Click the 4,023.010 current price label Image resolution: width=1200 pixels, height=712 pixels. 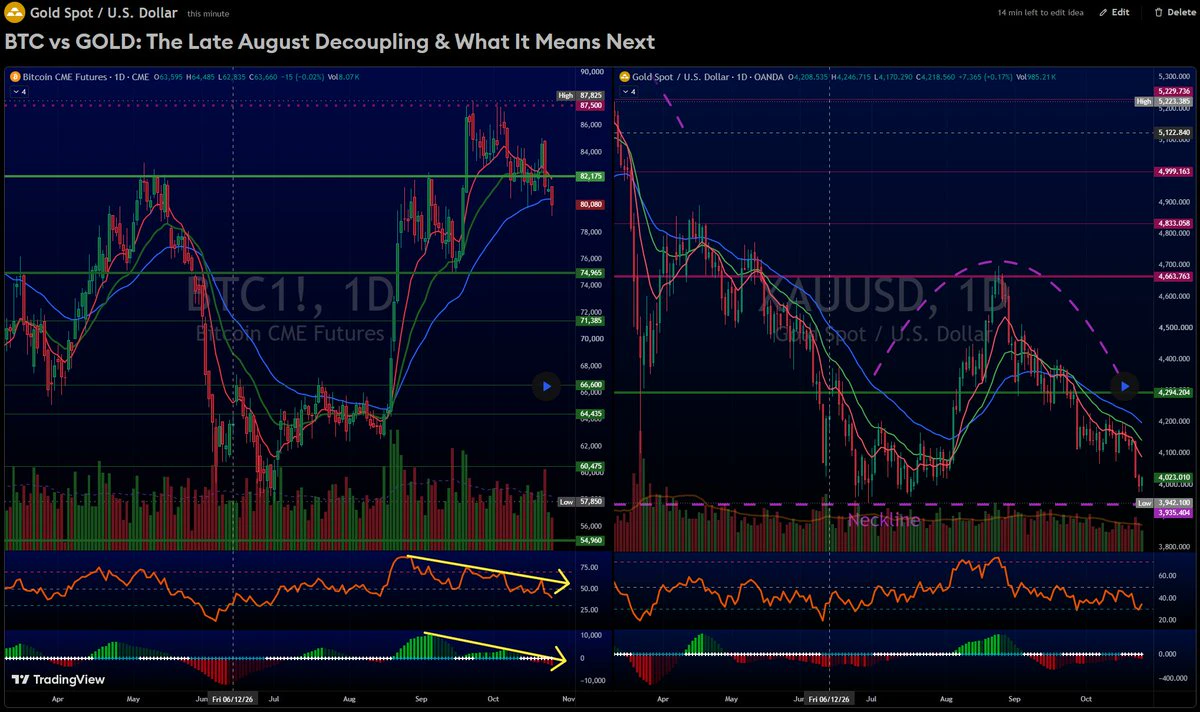click(1171, 477)
